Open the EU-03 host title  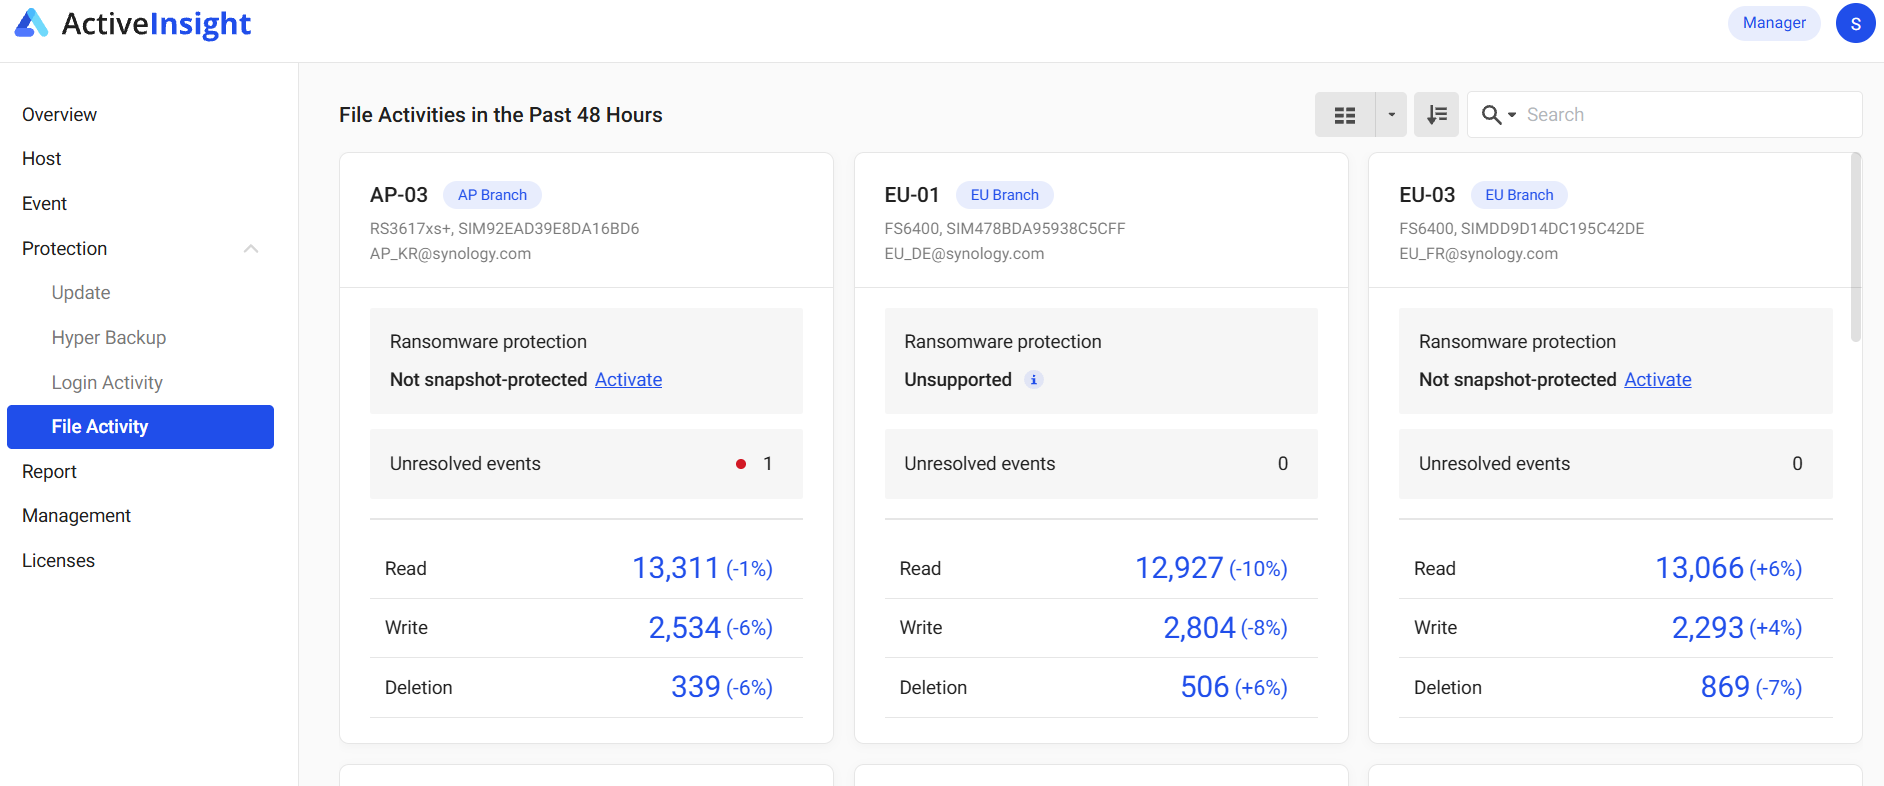tap(1427, 195)
